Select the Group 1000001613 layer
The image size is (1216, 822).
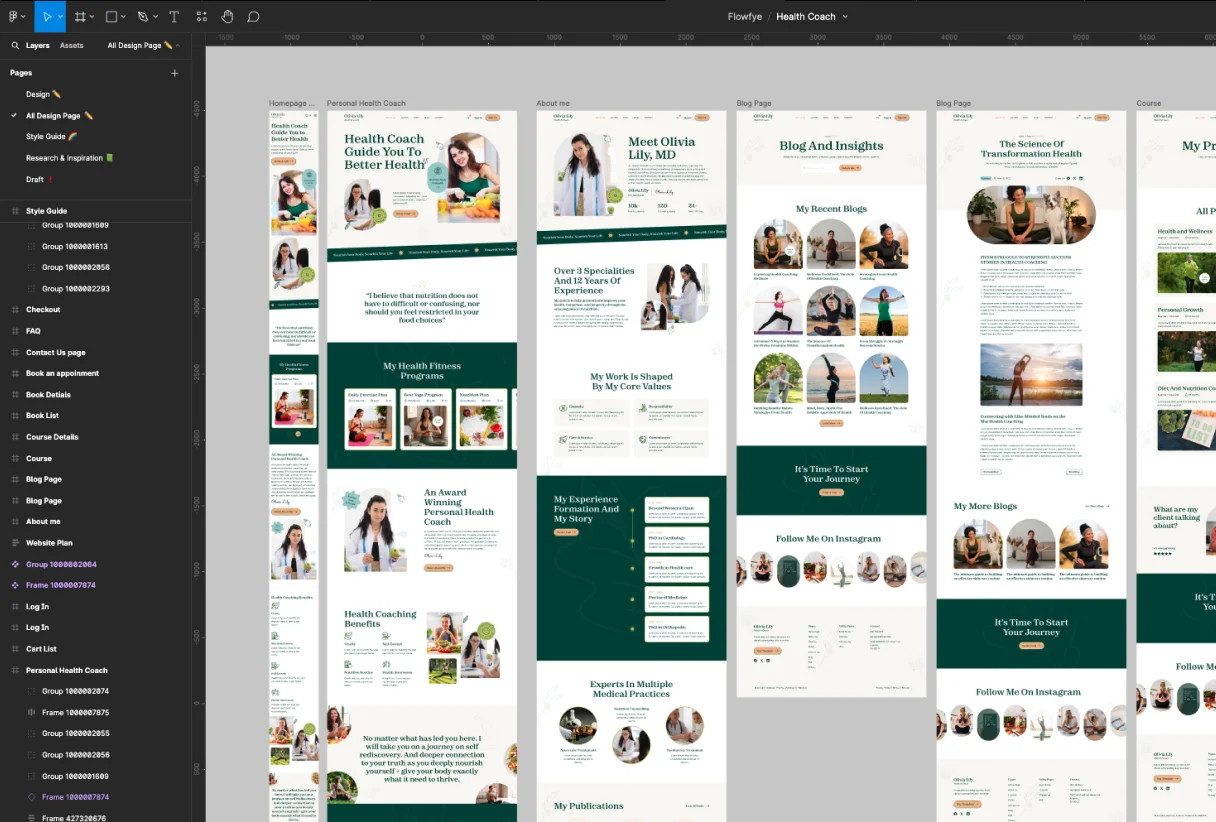75,246
